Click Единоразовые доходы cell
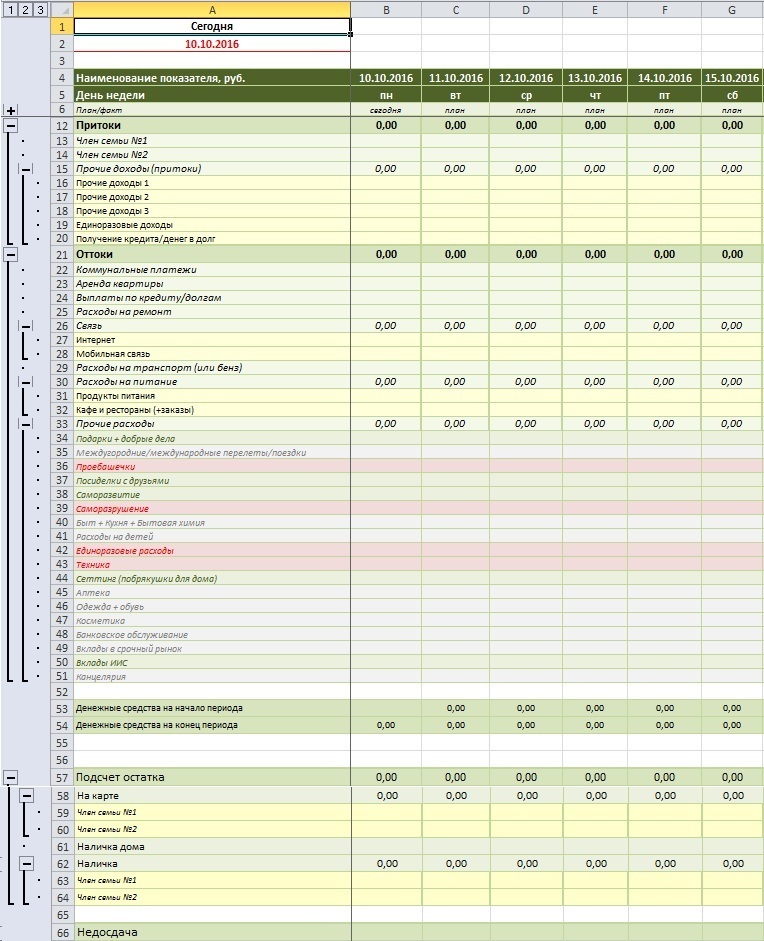 (212, 225)
